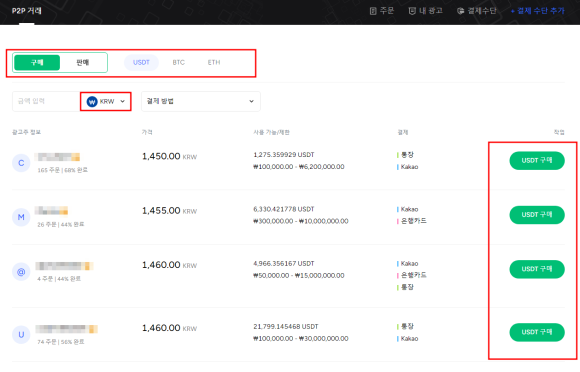The image size is (580, 372).
Task: Select the USDT coin tab
Action: [x=141, y=62]
